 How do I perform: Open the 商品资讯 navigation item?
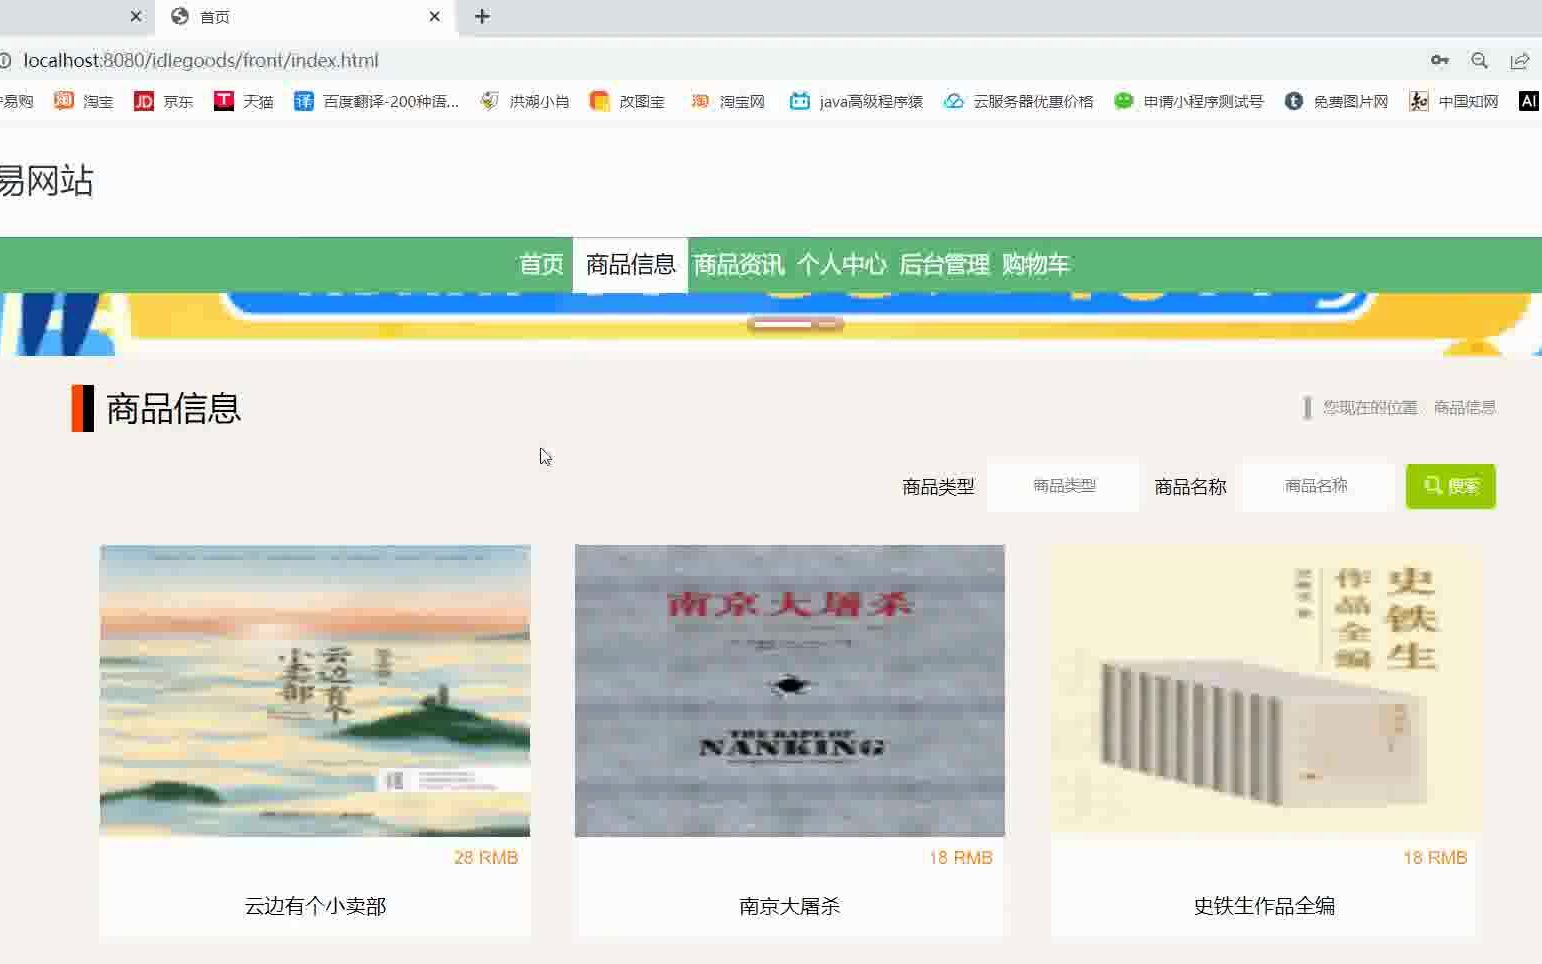coord(739,265)
